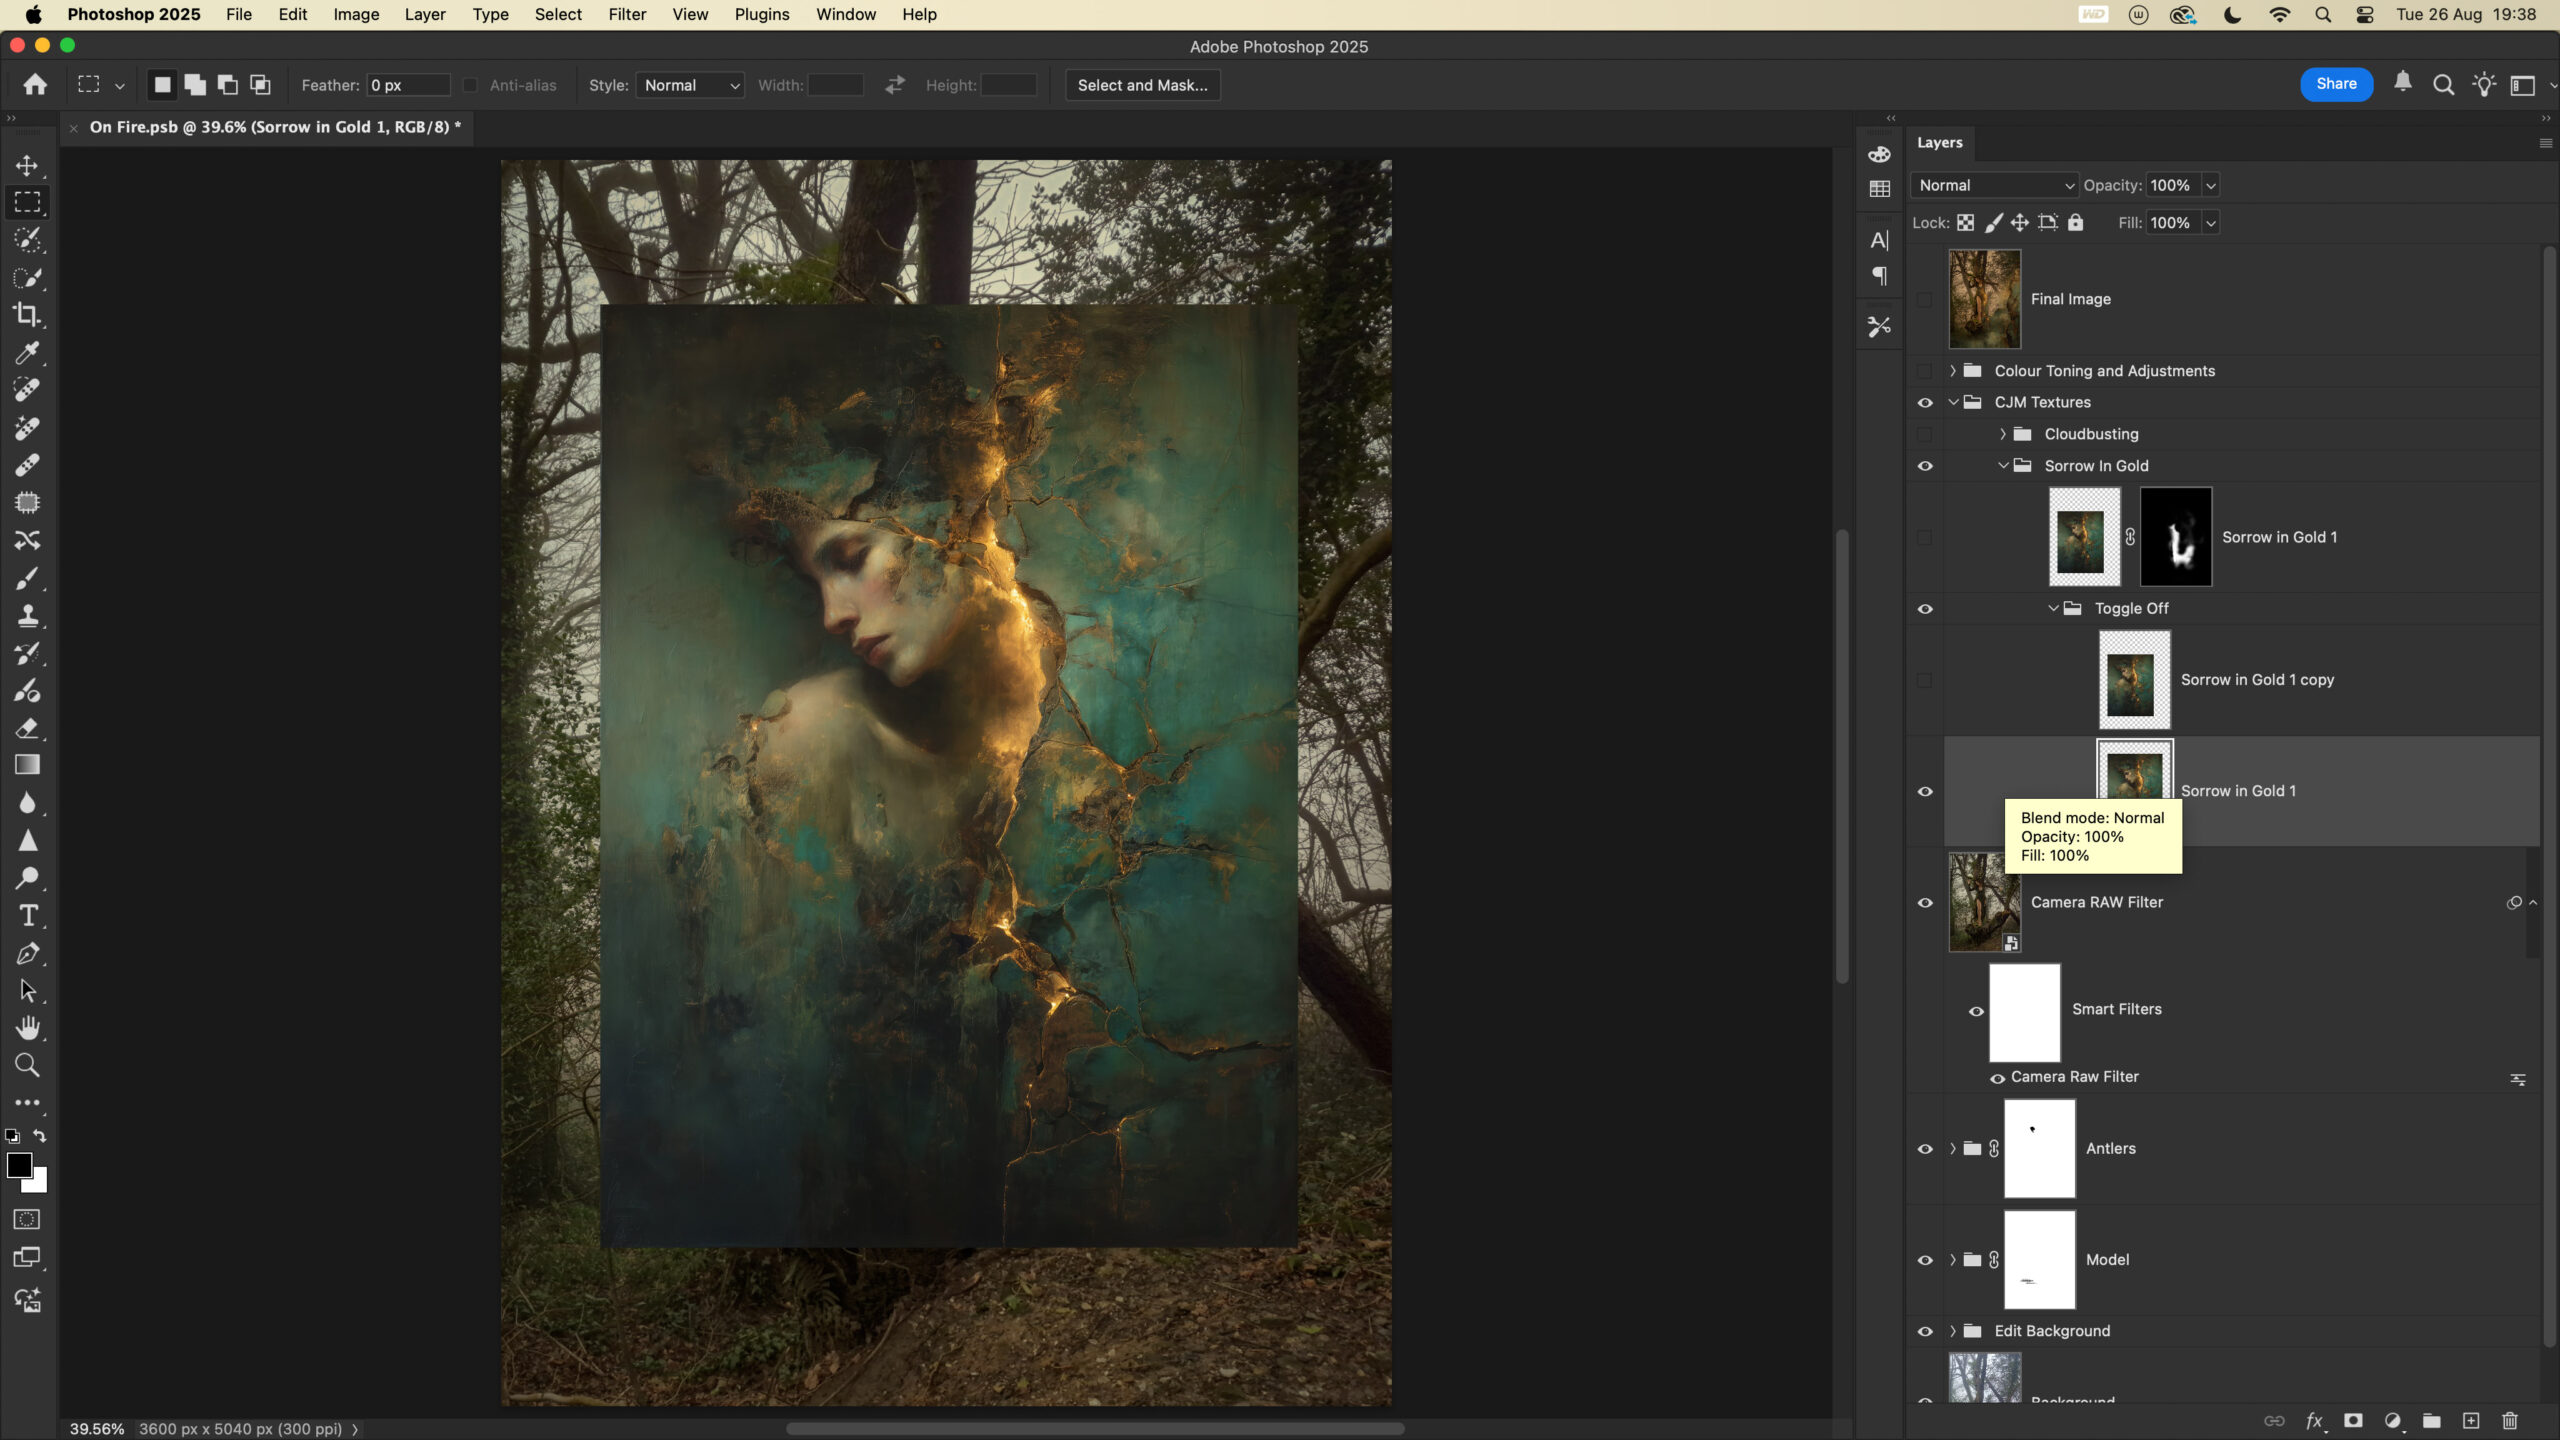Select the Eyedropper tool
This screenshot has width=2560, height=1440.
27,352
